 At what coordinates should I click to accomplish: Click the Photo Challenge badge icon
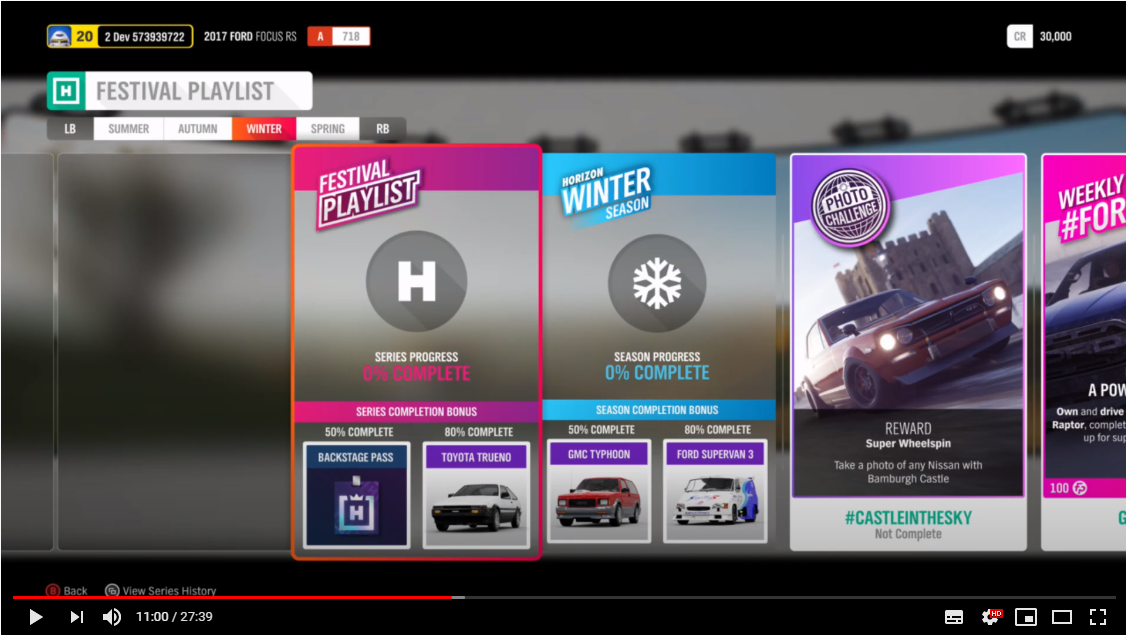point(850,208)
